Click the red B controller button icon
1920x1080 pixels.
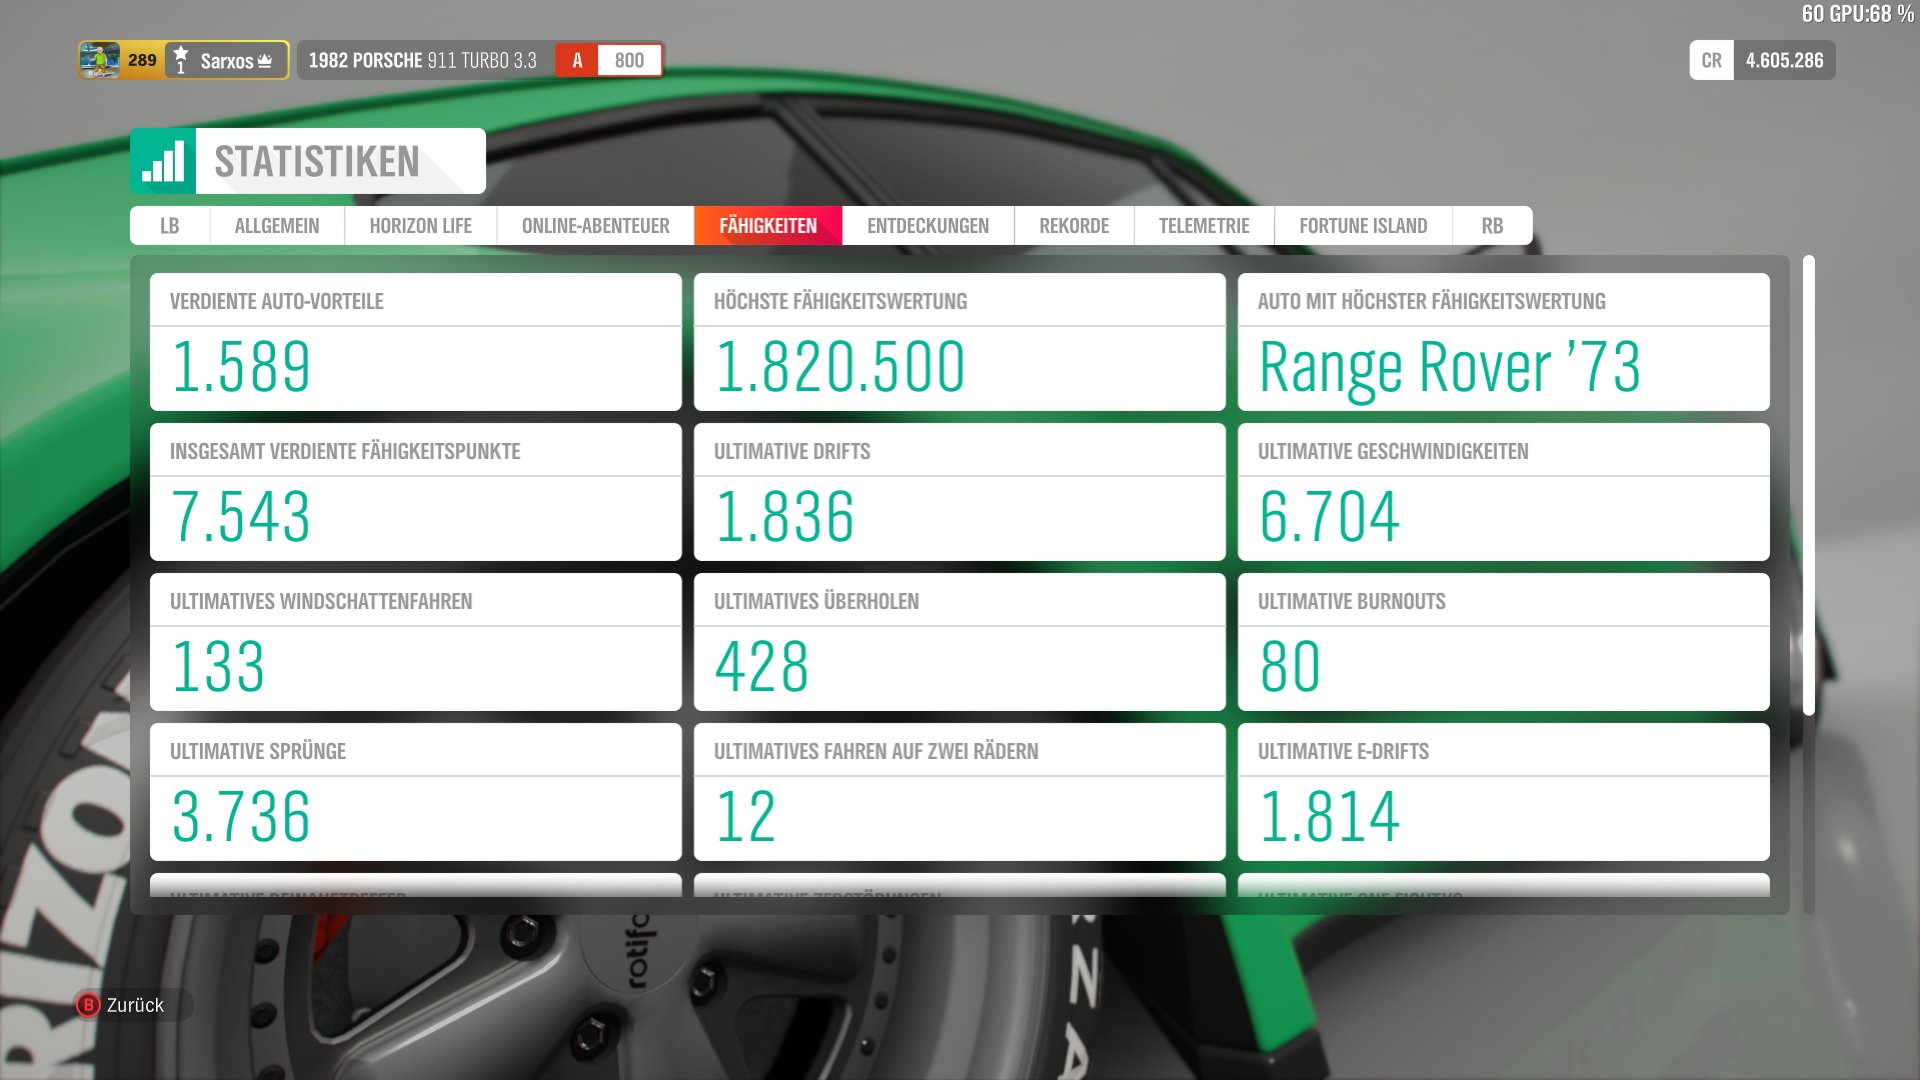point(88,1005)
